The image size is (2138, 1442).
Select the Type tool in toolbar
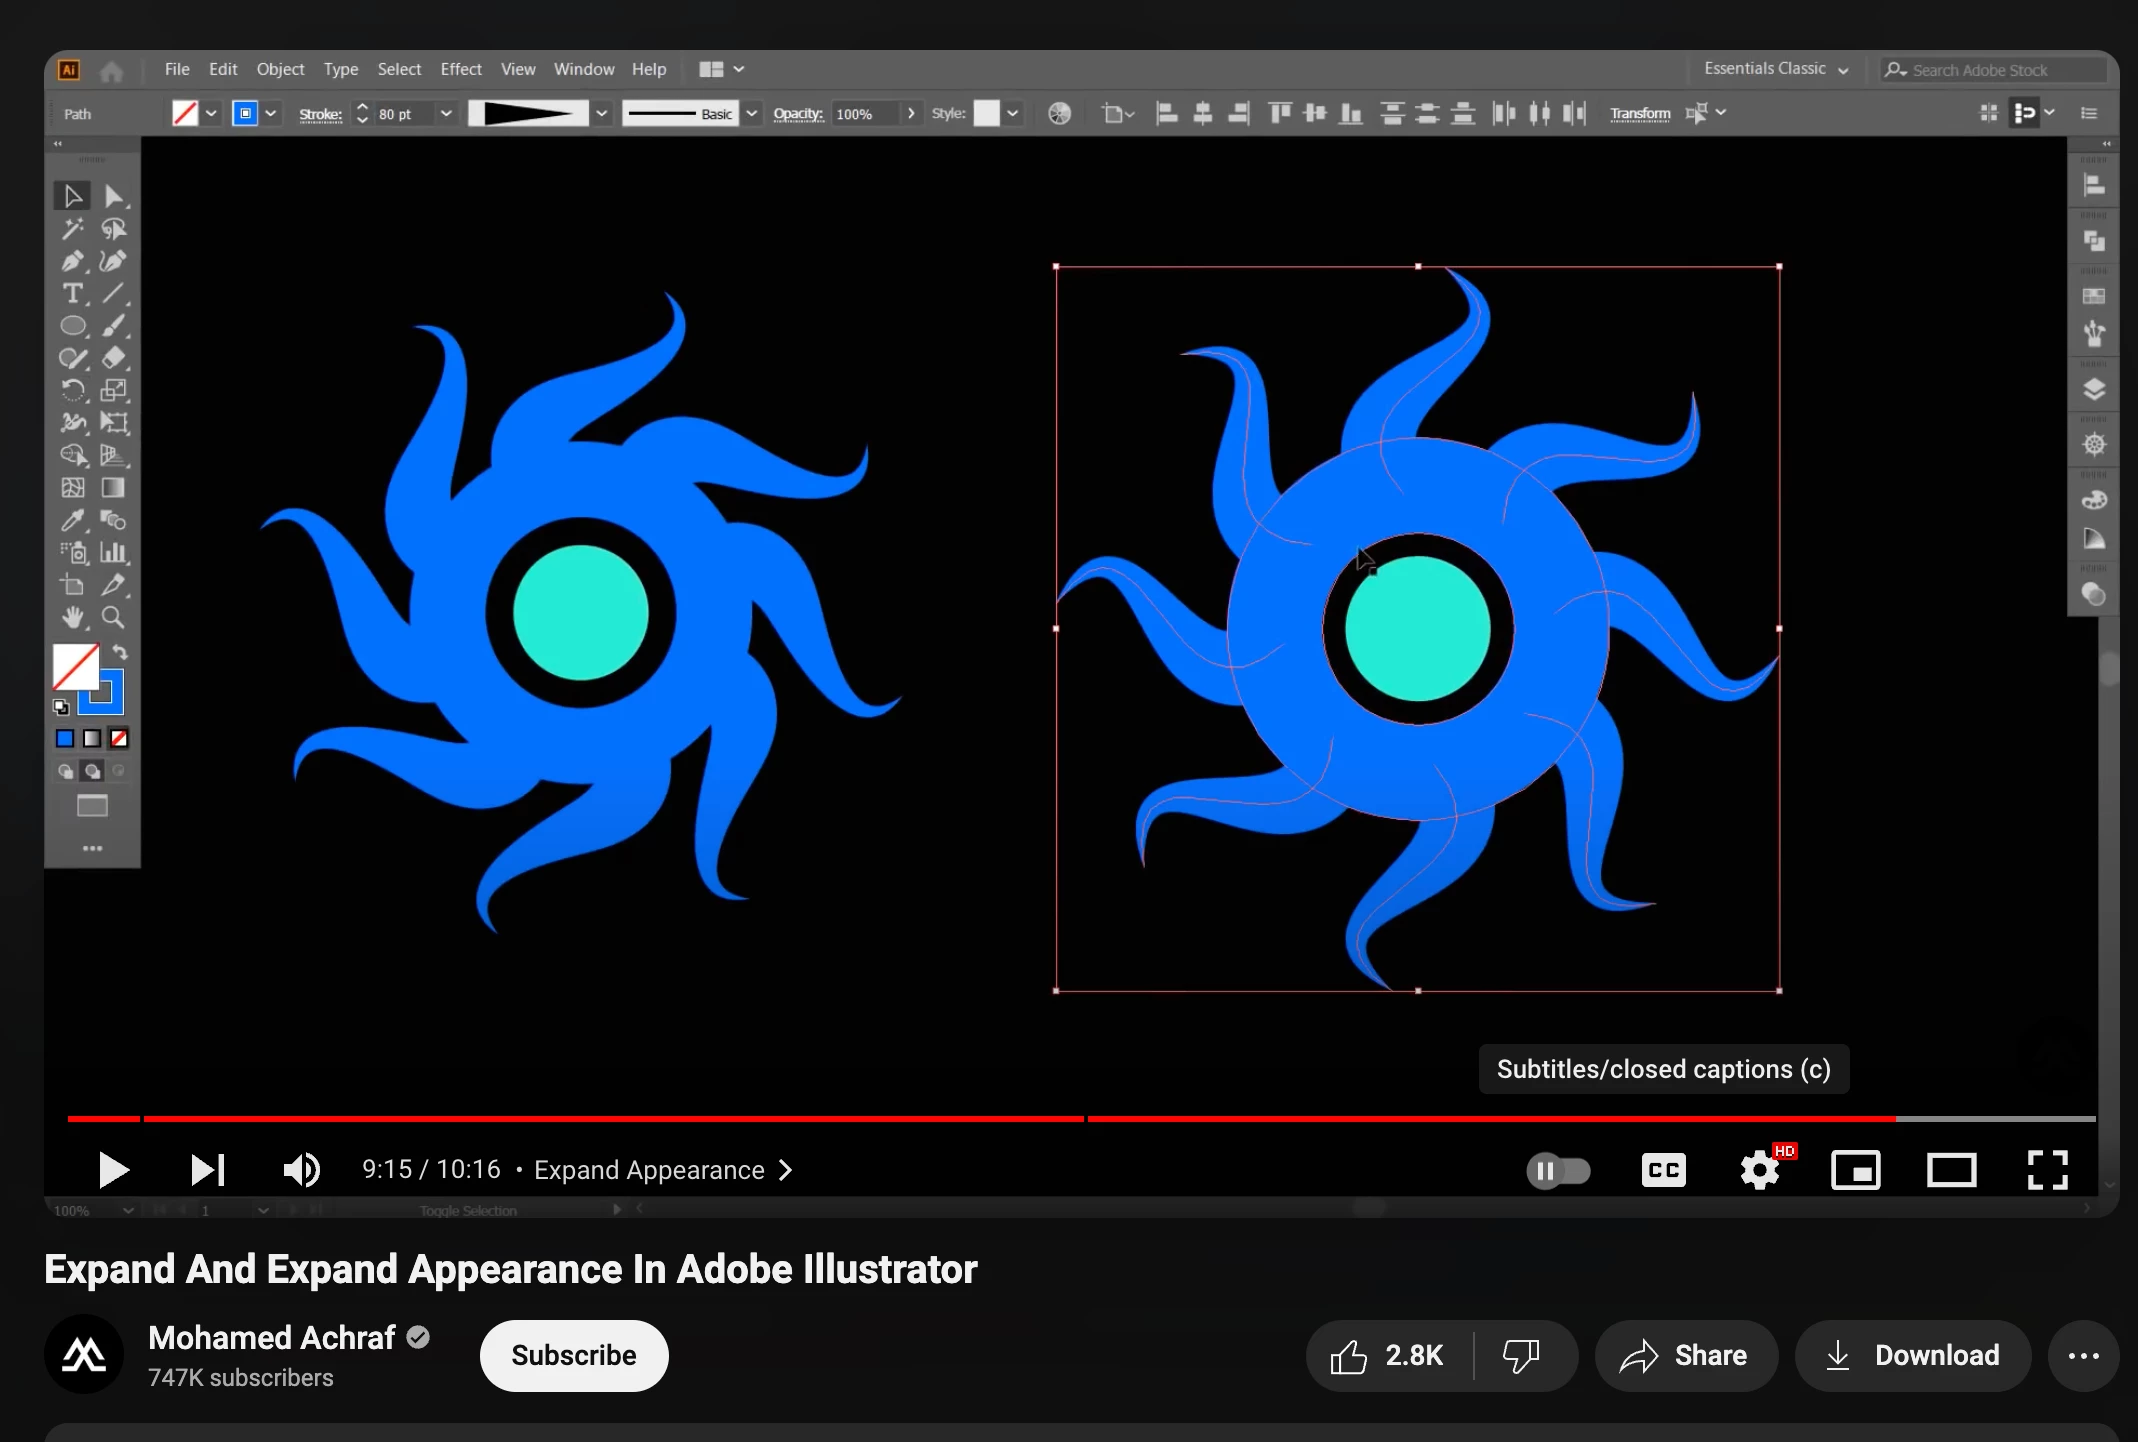(72, 294)
